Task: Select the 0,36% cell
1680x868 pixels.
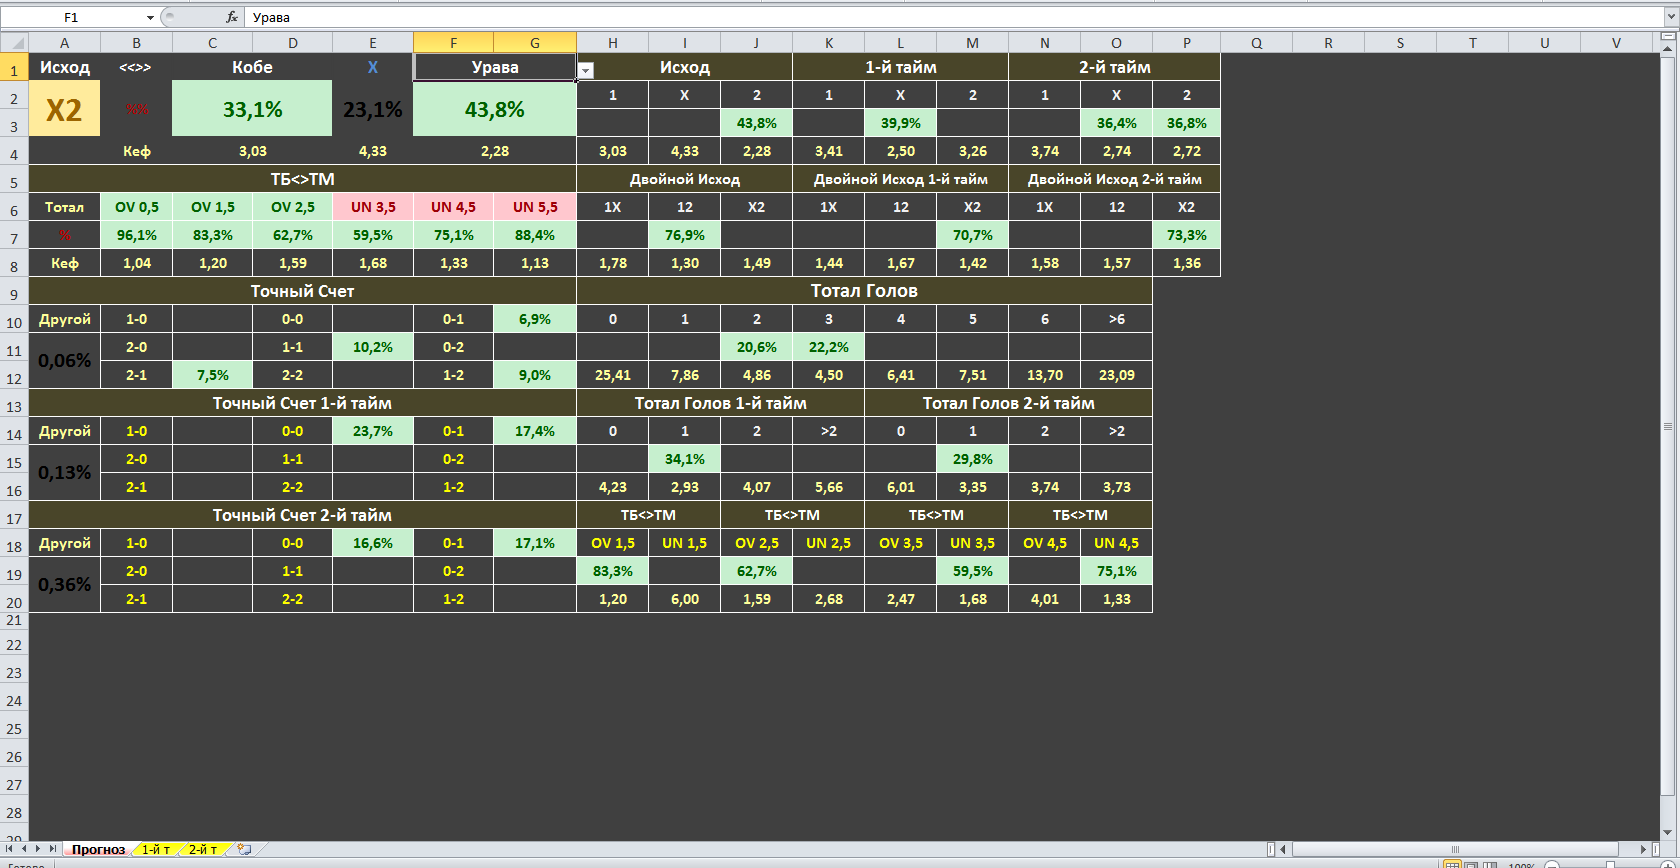Action: (x=65, y=585)
